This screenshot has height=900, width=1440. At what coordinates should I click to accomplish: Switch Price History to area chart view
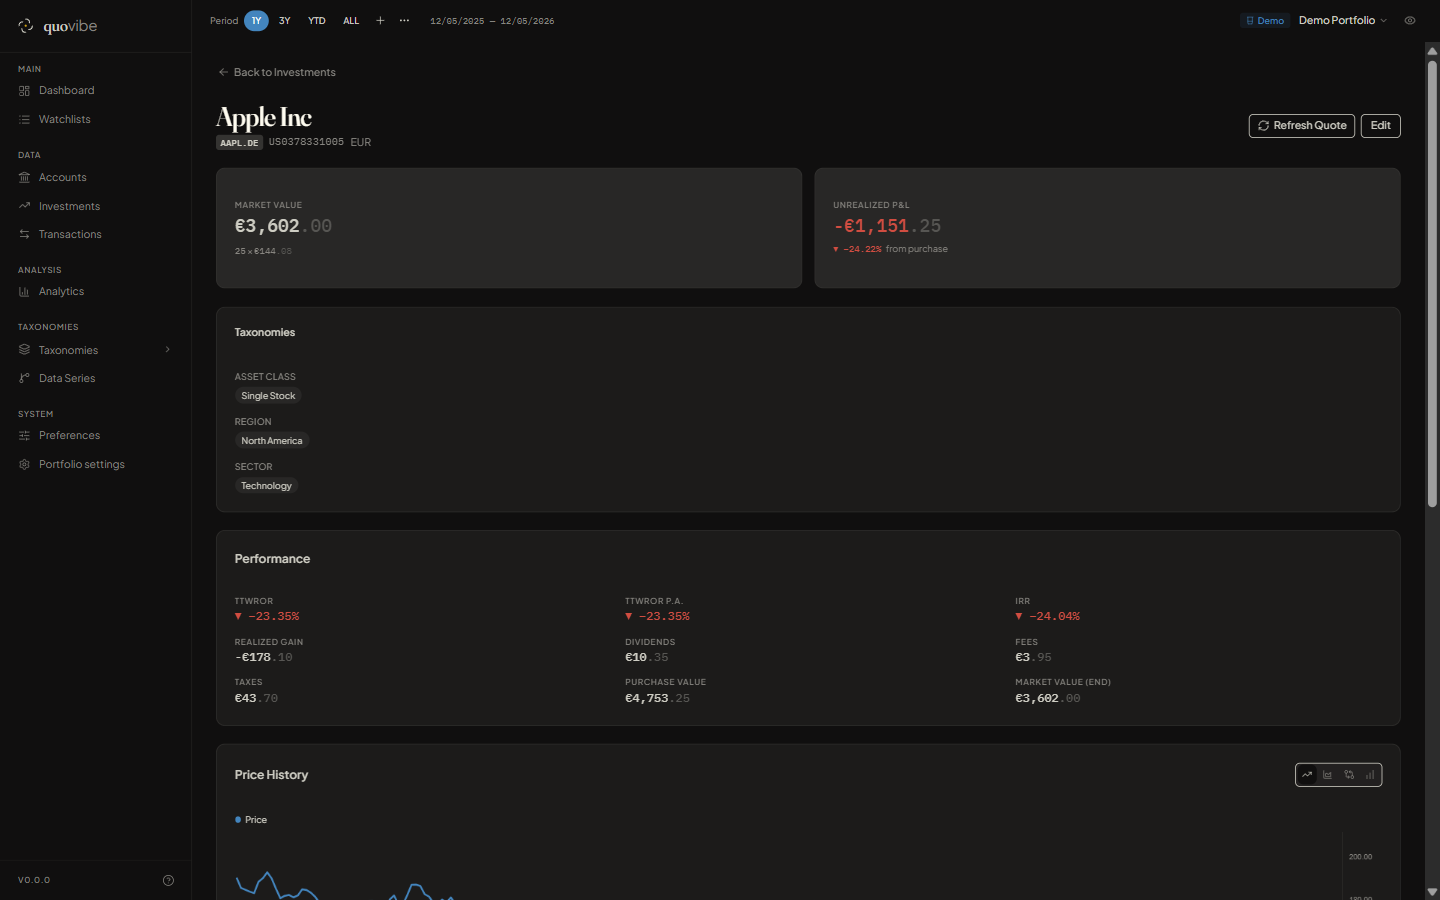1328,775
